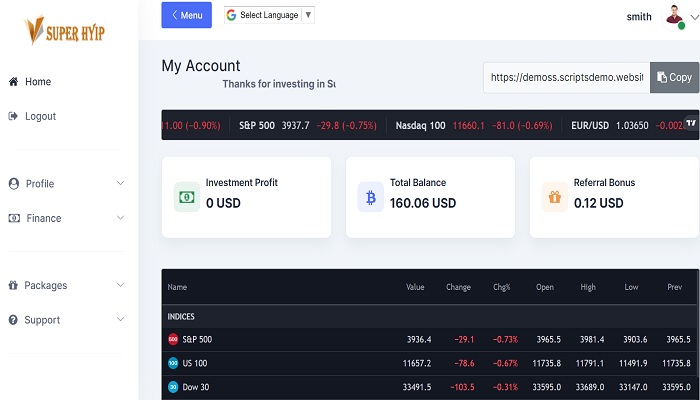
Task: Click the Dow 30 badge icon
Action: point(173,387)
